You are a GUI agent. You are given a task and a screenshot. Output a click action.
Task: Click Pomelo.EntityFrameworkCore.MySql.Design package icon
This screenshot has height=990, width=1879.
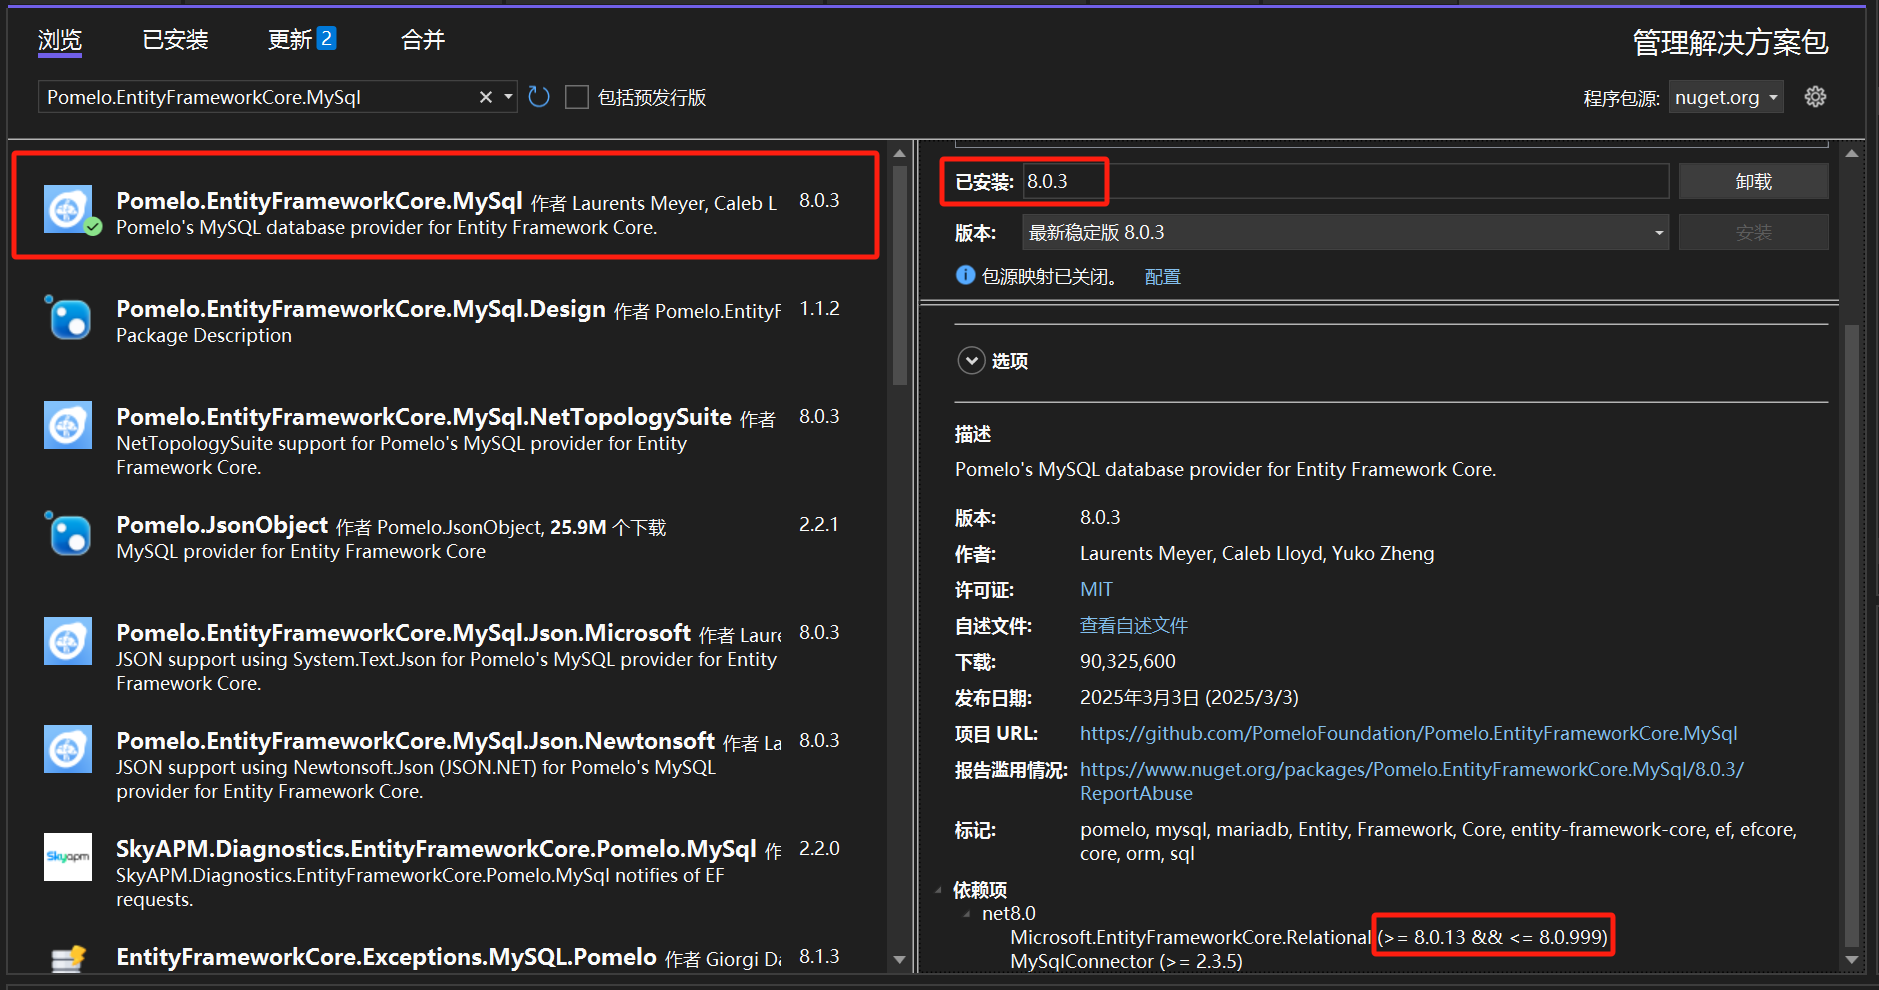coord(68,317)
